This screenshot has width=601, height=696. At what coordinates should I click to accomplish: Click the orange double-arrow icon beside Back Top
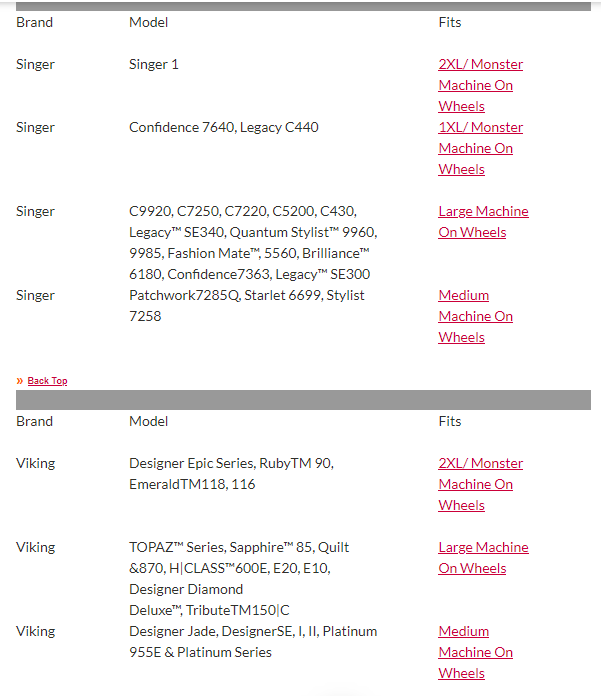(x=20, y=381)
